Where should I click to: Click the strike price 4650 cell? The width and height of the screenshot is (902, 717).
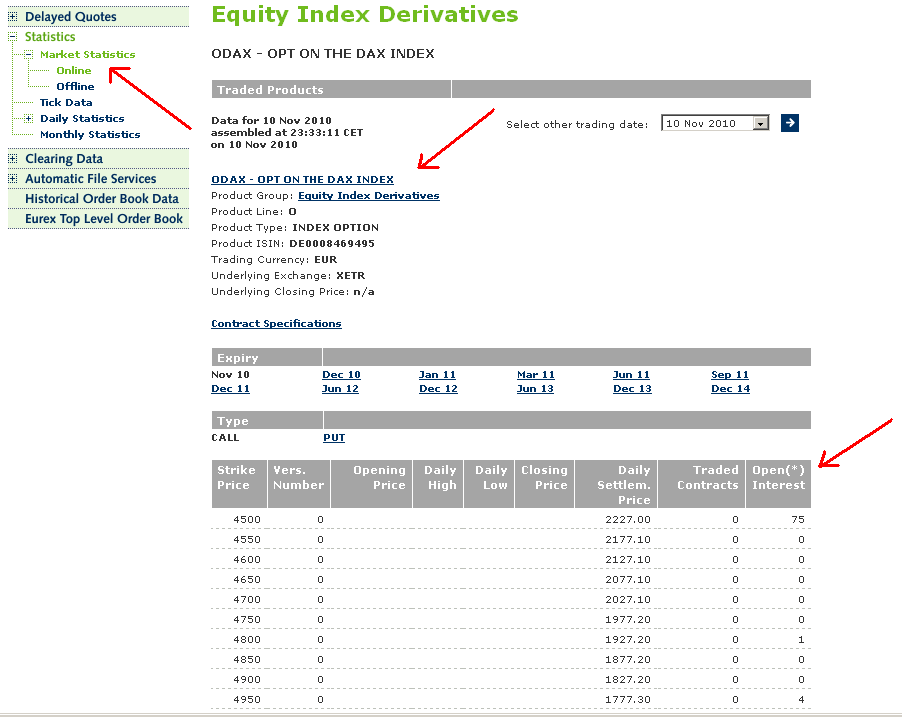pos(247,580)
